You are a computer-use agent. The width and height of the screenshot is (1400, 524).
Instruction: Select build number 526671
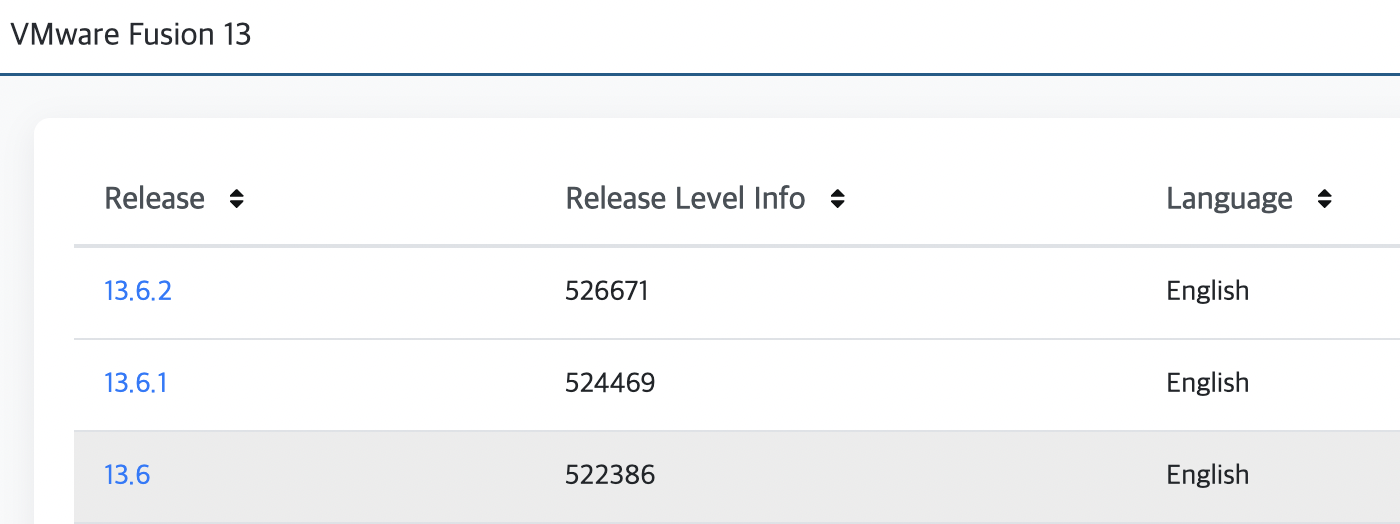(x=607, y=291)
